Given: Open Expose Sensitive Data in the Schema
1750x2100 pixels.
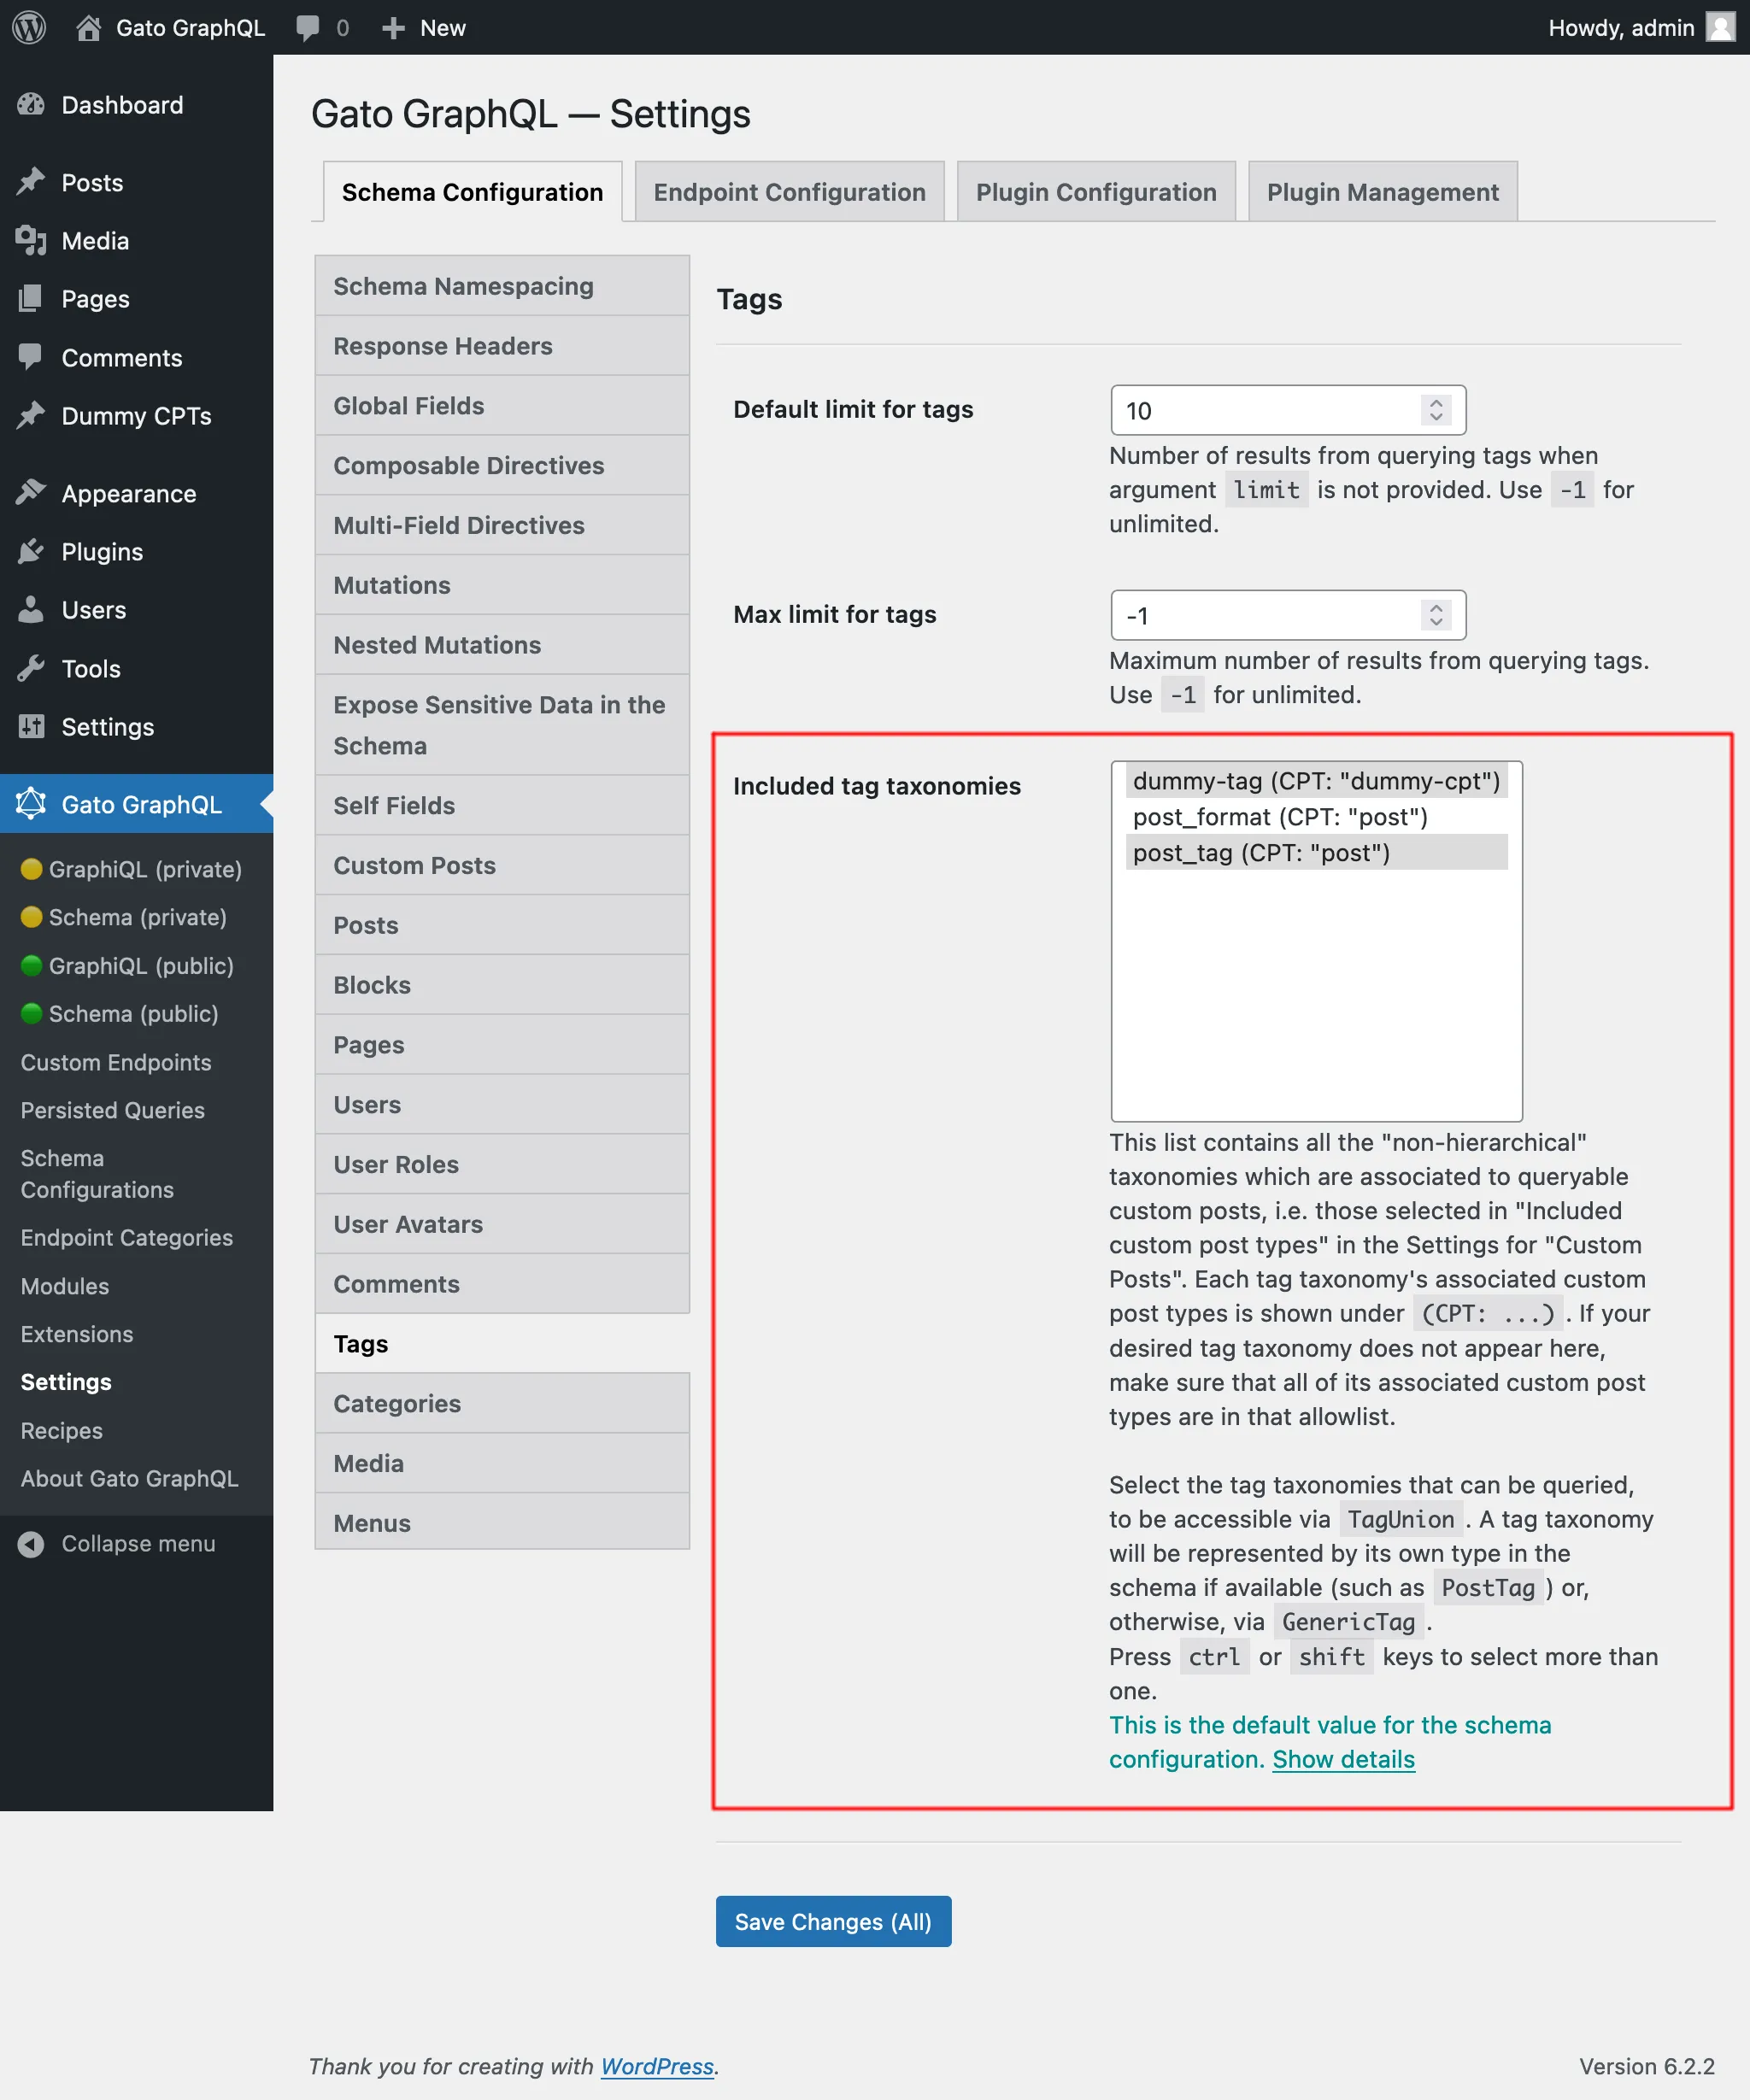Looking at the screenshot, I should pos(502,725).
